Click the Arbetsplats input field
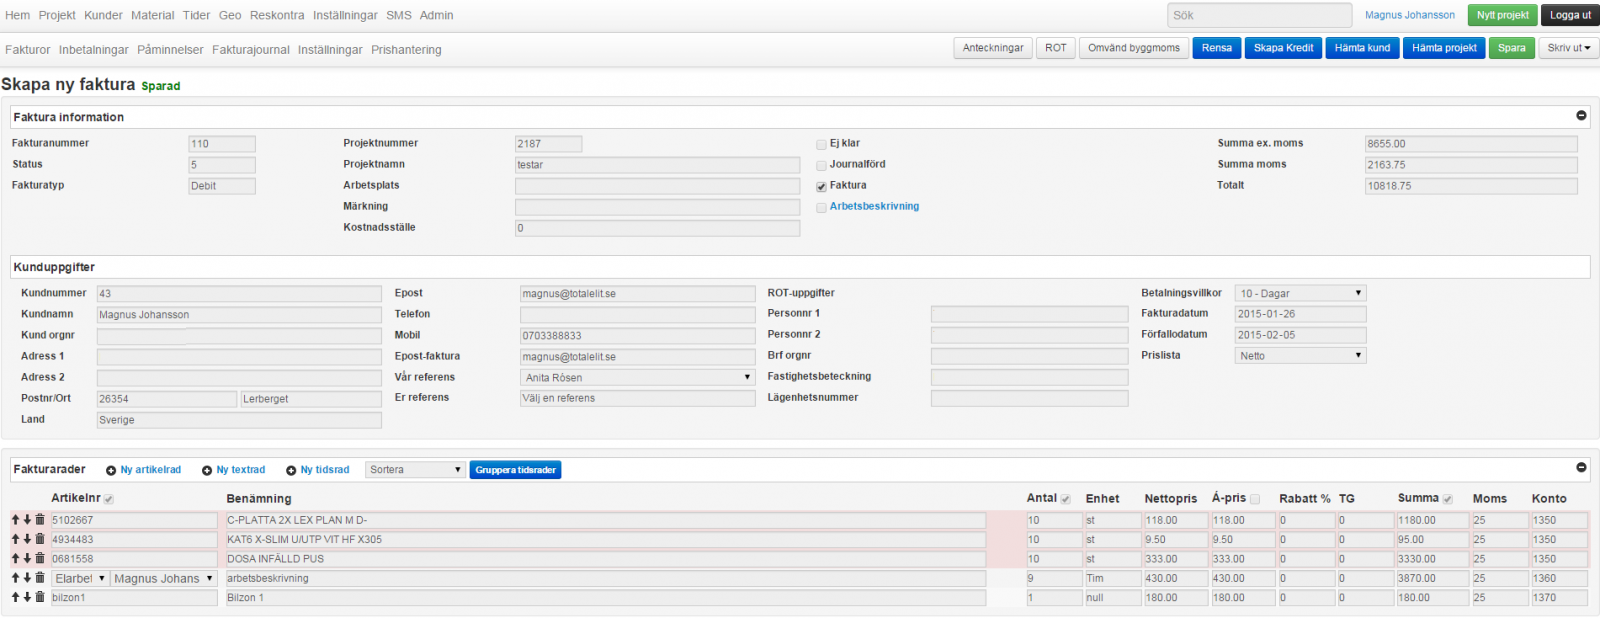The image size is (1600, 618). coord(657,186)
